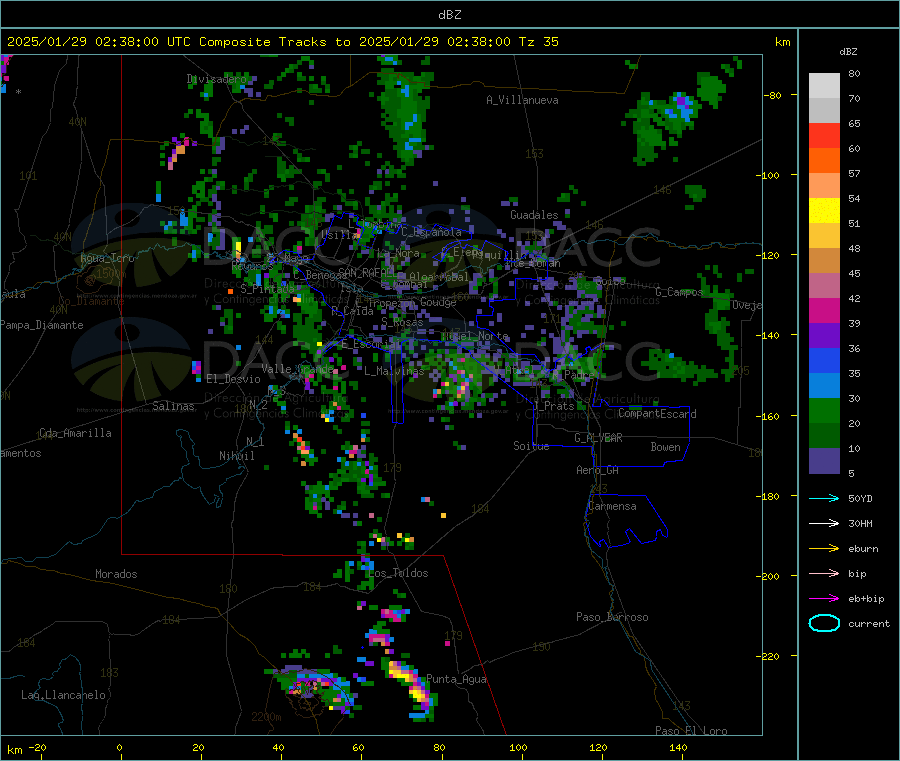Click the G_Campos map label
This screenshot has height=761, width=900.
click(679, 292)
